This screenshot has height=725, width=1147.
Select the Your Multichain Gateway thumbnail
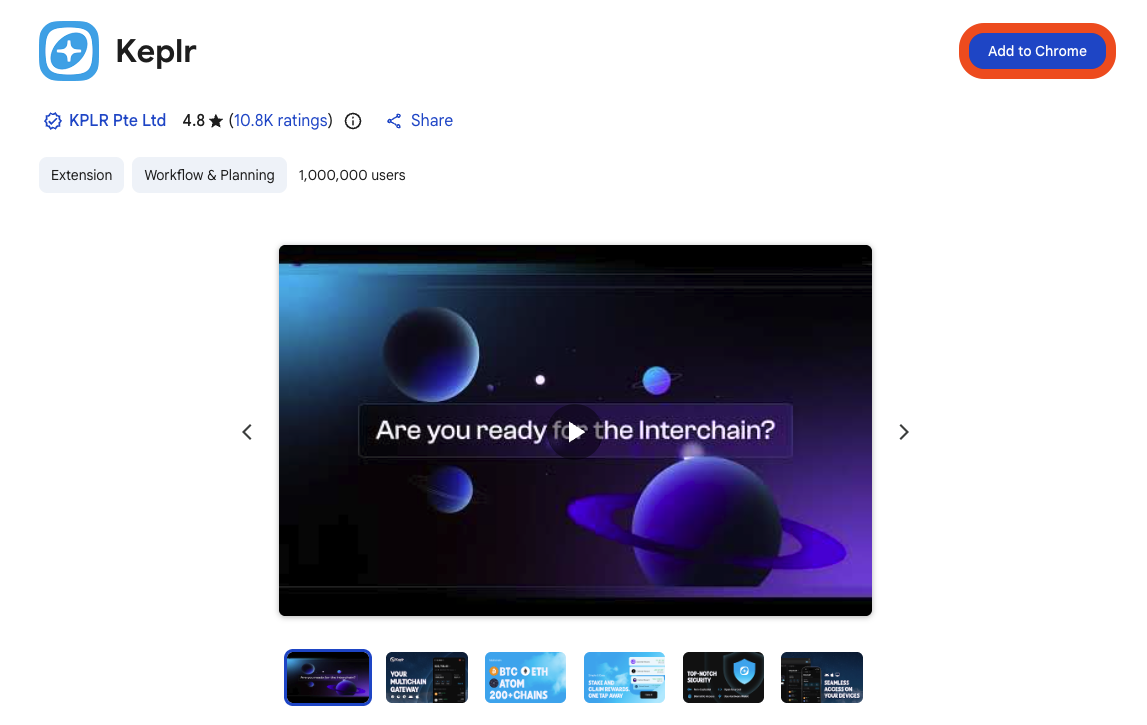click(426, 677)
